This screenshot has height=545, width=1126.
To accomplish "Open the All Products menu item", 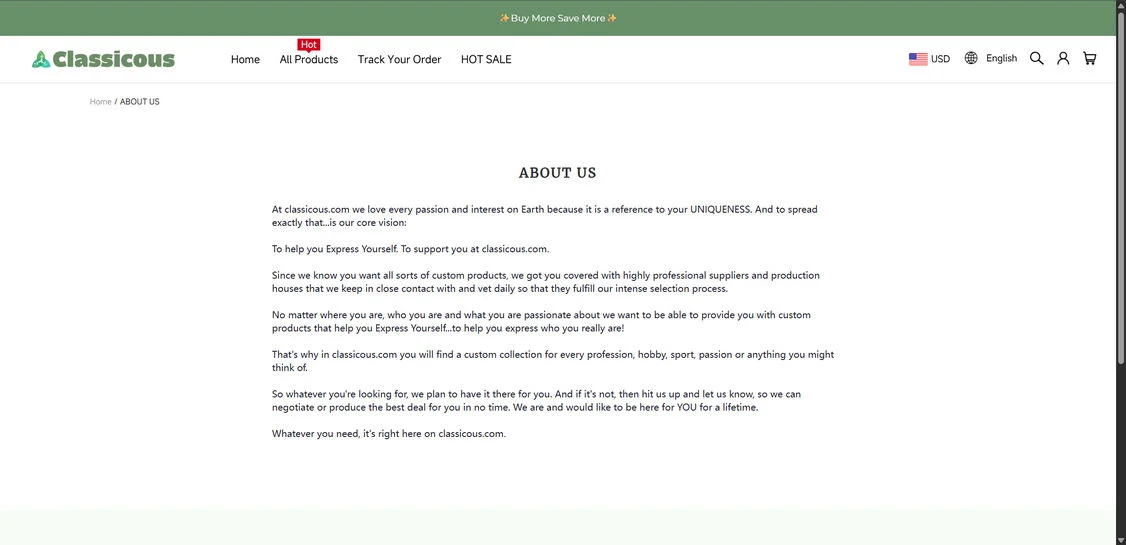I will [x=309, y=60].
